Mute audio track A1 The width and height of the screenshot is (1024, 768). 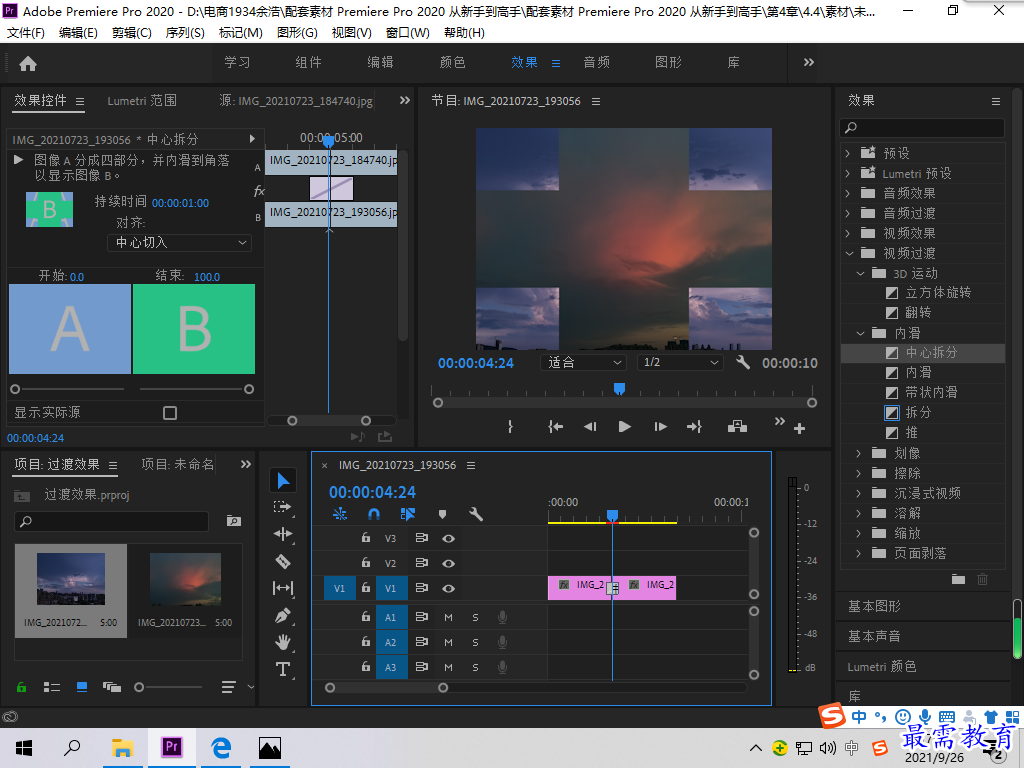point(448,617)
